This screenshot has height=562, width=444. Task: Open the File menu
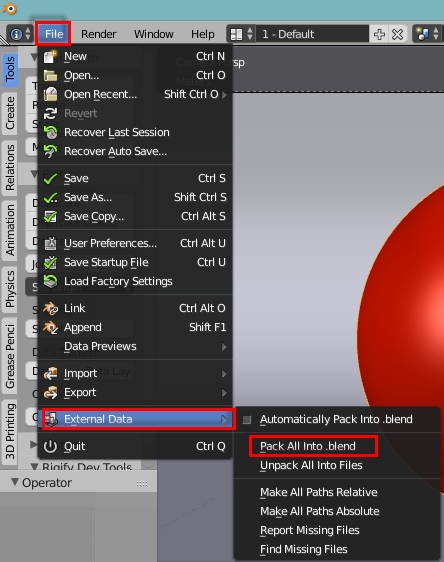[53, 34]
